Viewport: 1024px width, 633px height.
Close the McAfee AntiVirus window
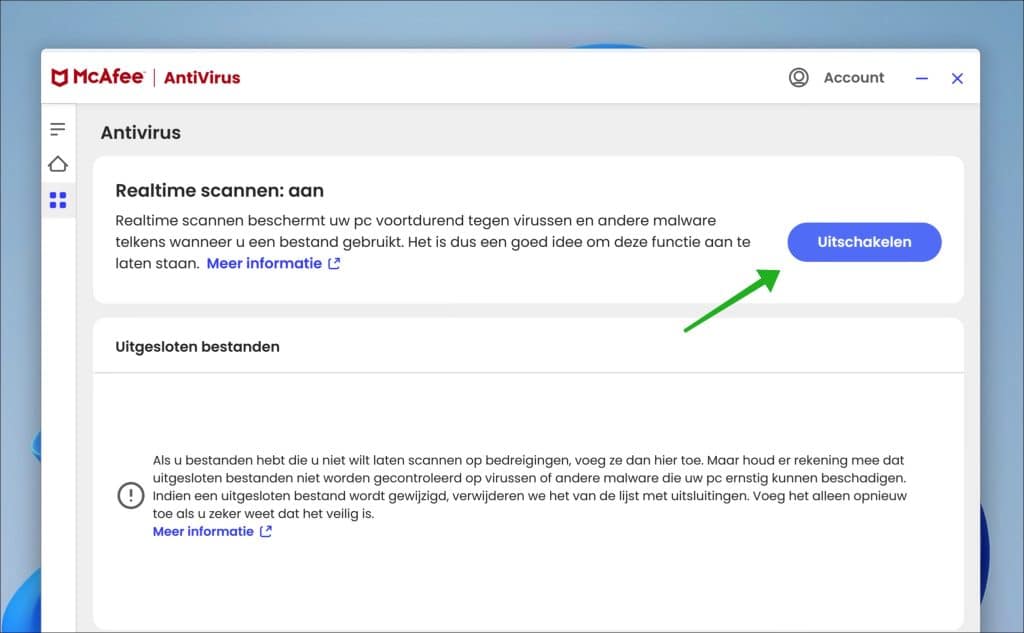[957, 78]
